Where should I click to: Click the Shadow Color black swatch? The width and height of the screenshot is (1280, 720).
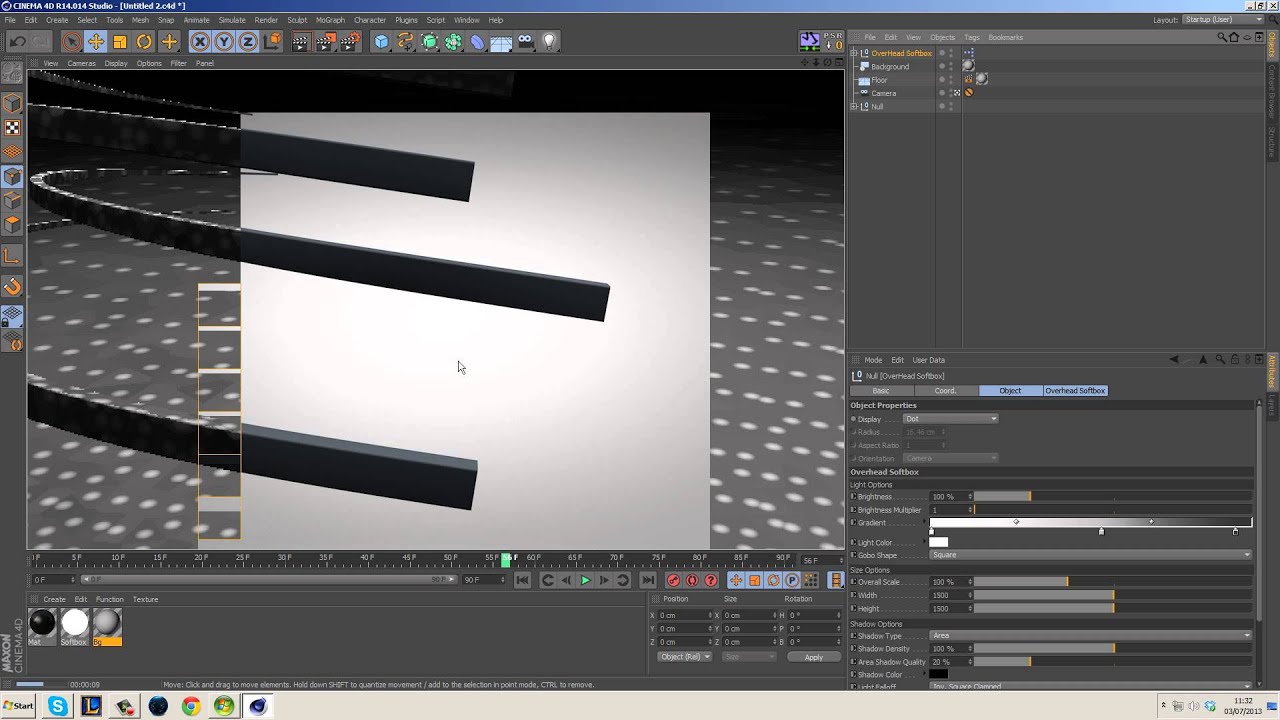(938, 674)
